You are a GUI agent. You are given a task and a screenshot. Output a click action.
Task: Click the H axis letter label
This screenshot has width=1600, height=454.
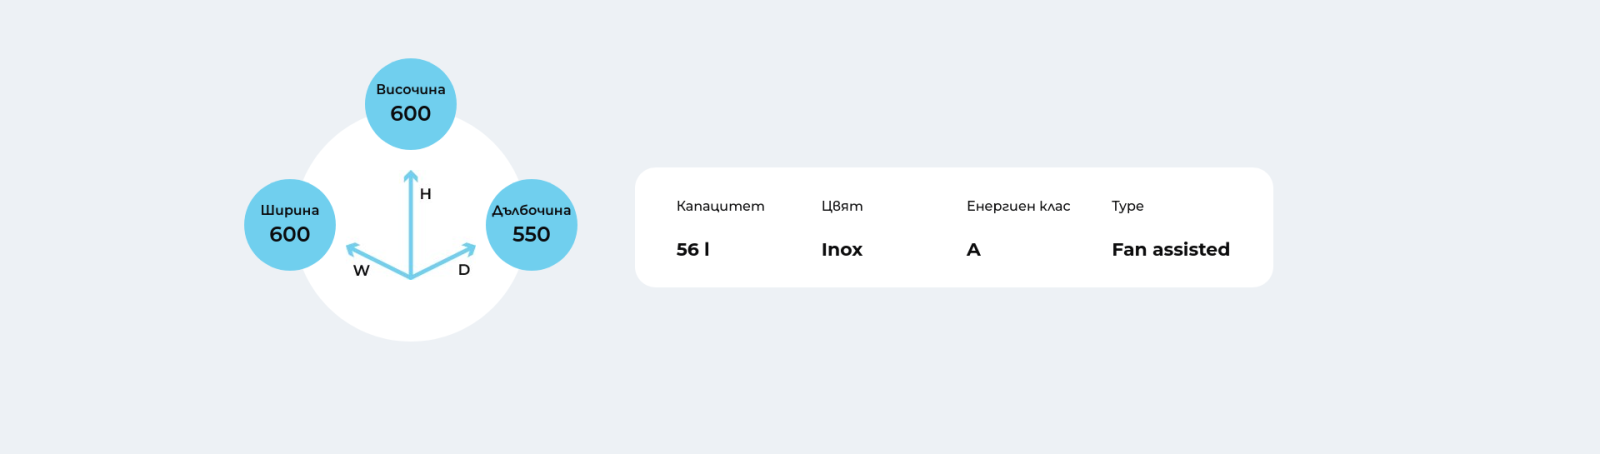(x=426, y=194)
